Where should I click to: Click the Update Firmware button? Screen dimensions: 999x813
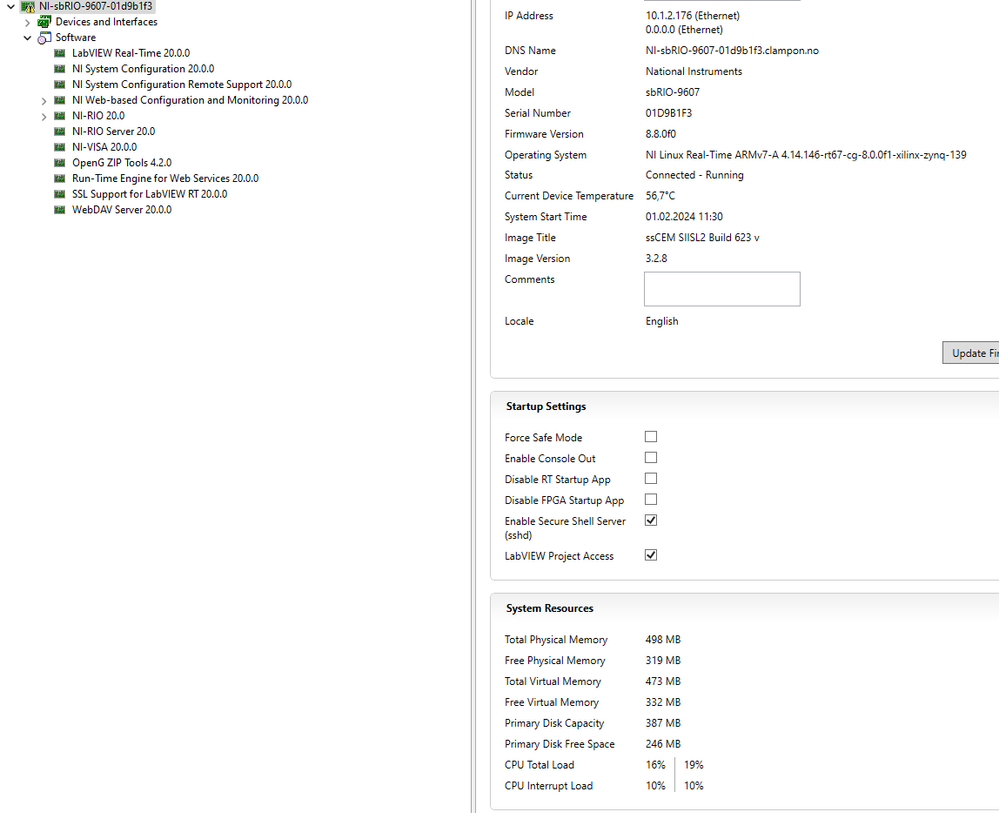pos(970,353)
